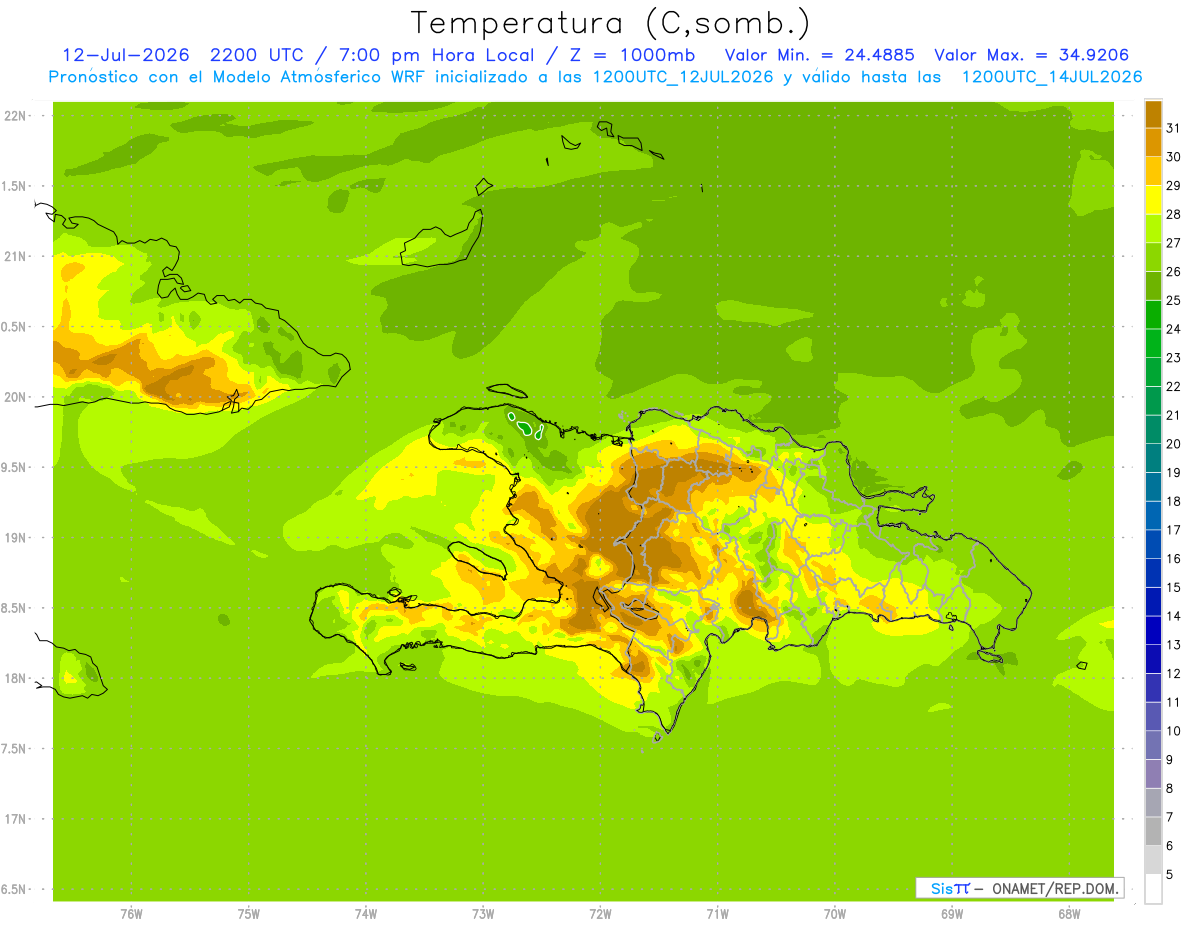Click the 69W longitude axis label
The width and height of the screenshot is (1200, 927).
[x=952, y=914]
